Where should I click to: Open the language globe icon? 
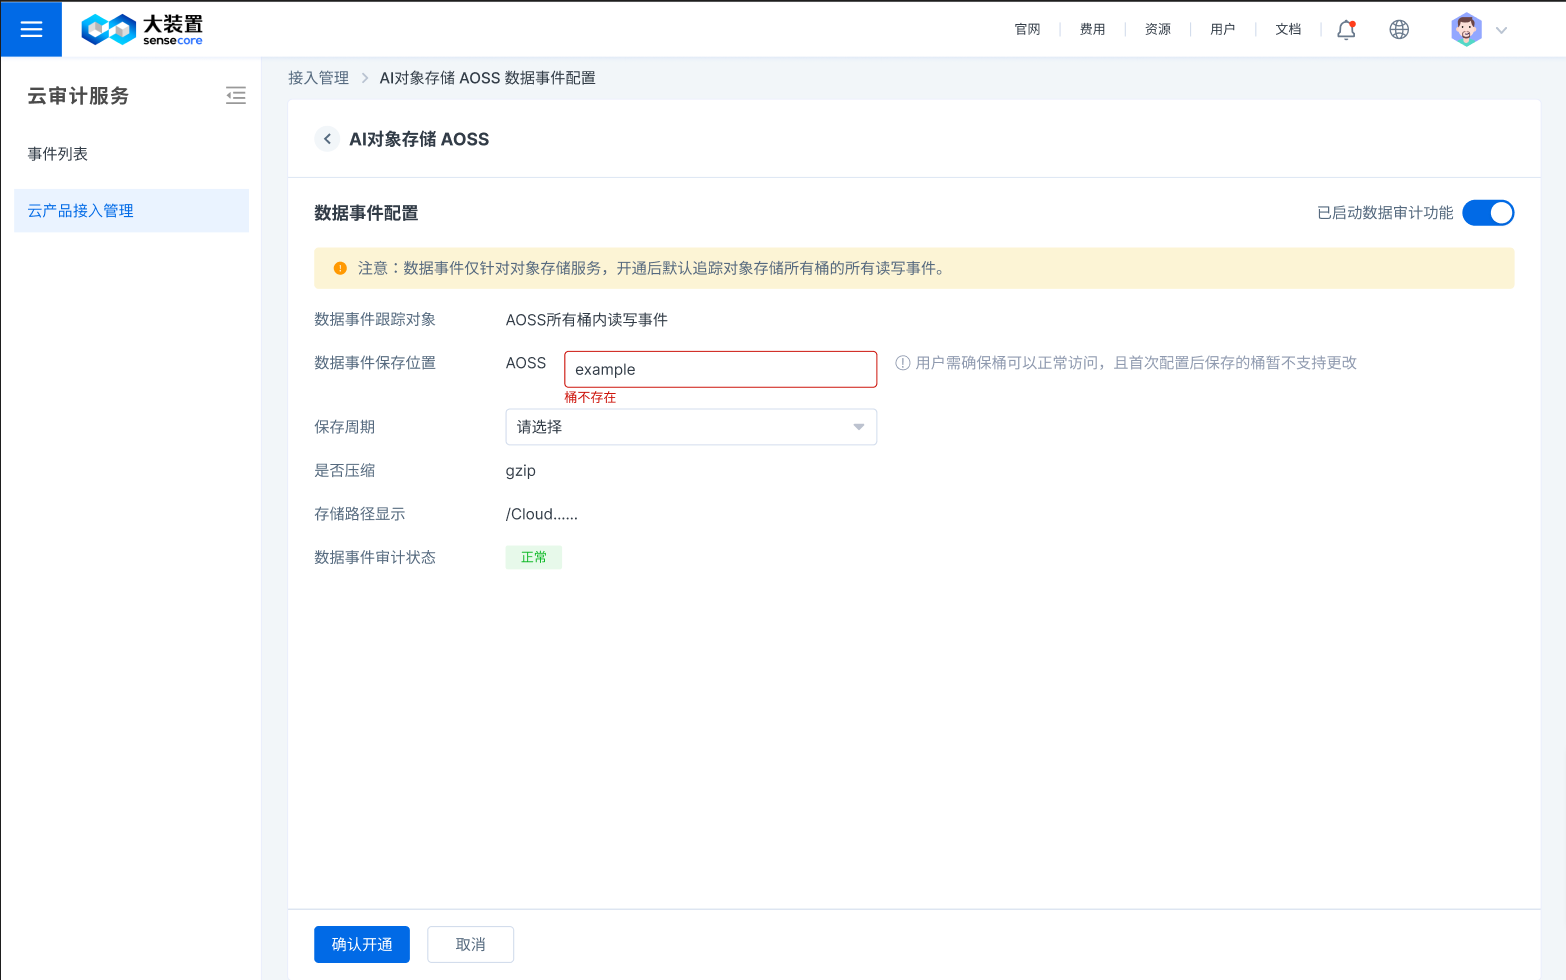point(1399,29)
